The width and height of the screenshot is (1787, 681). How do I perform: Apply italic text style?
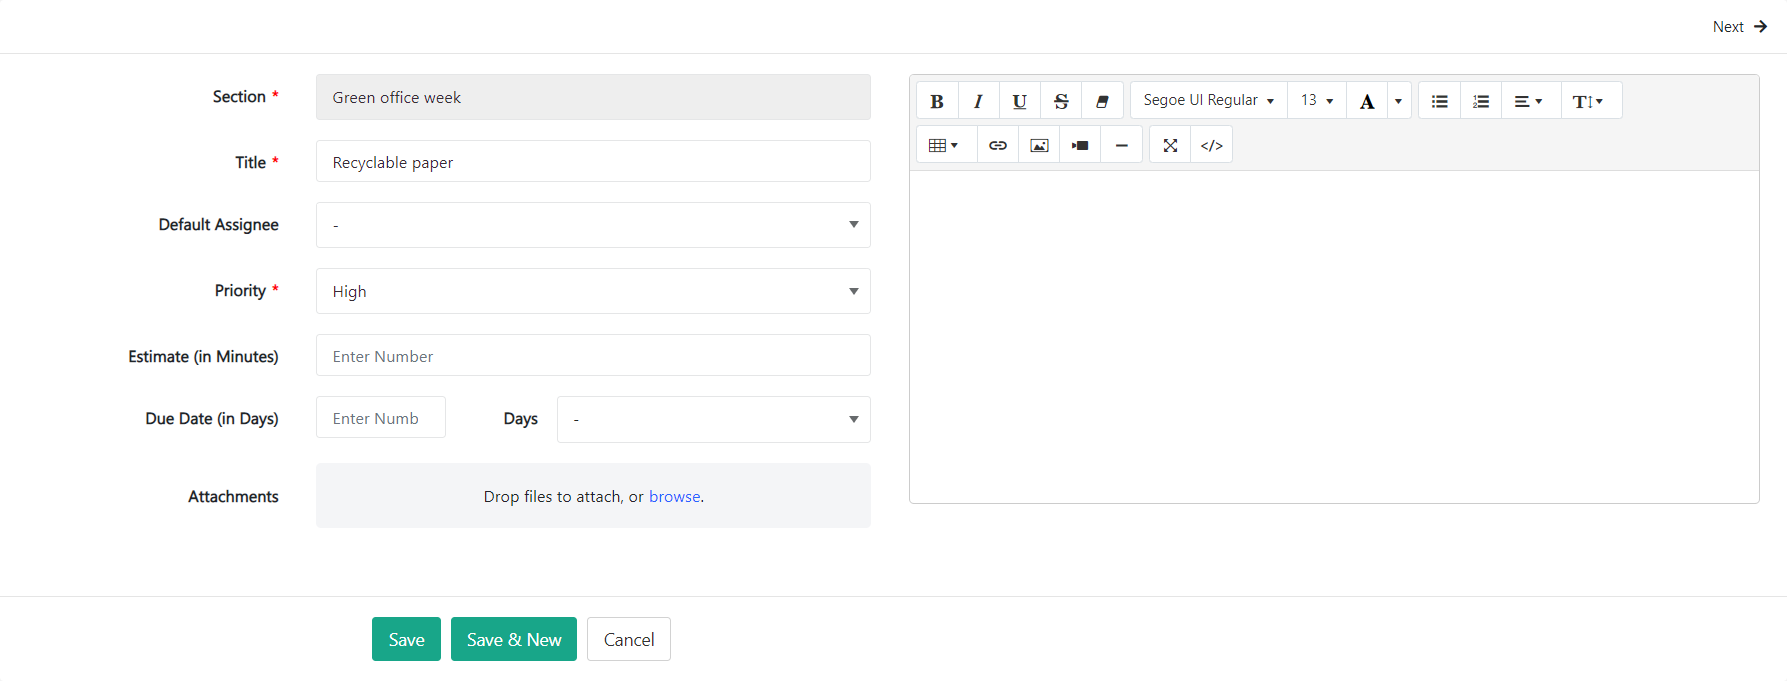[978, 101]
